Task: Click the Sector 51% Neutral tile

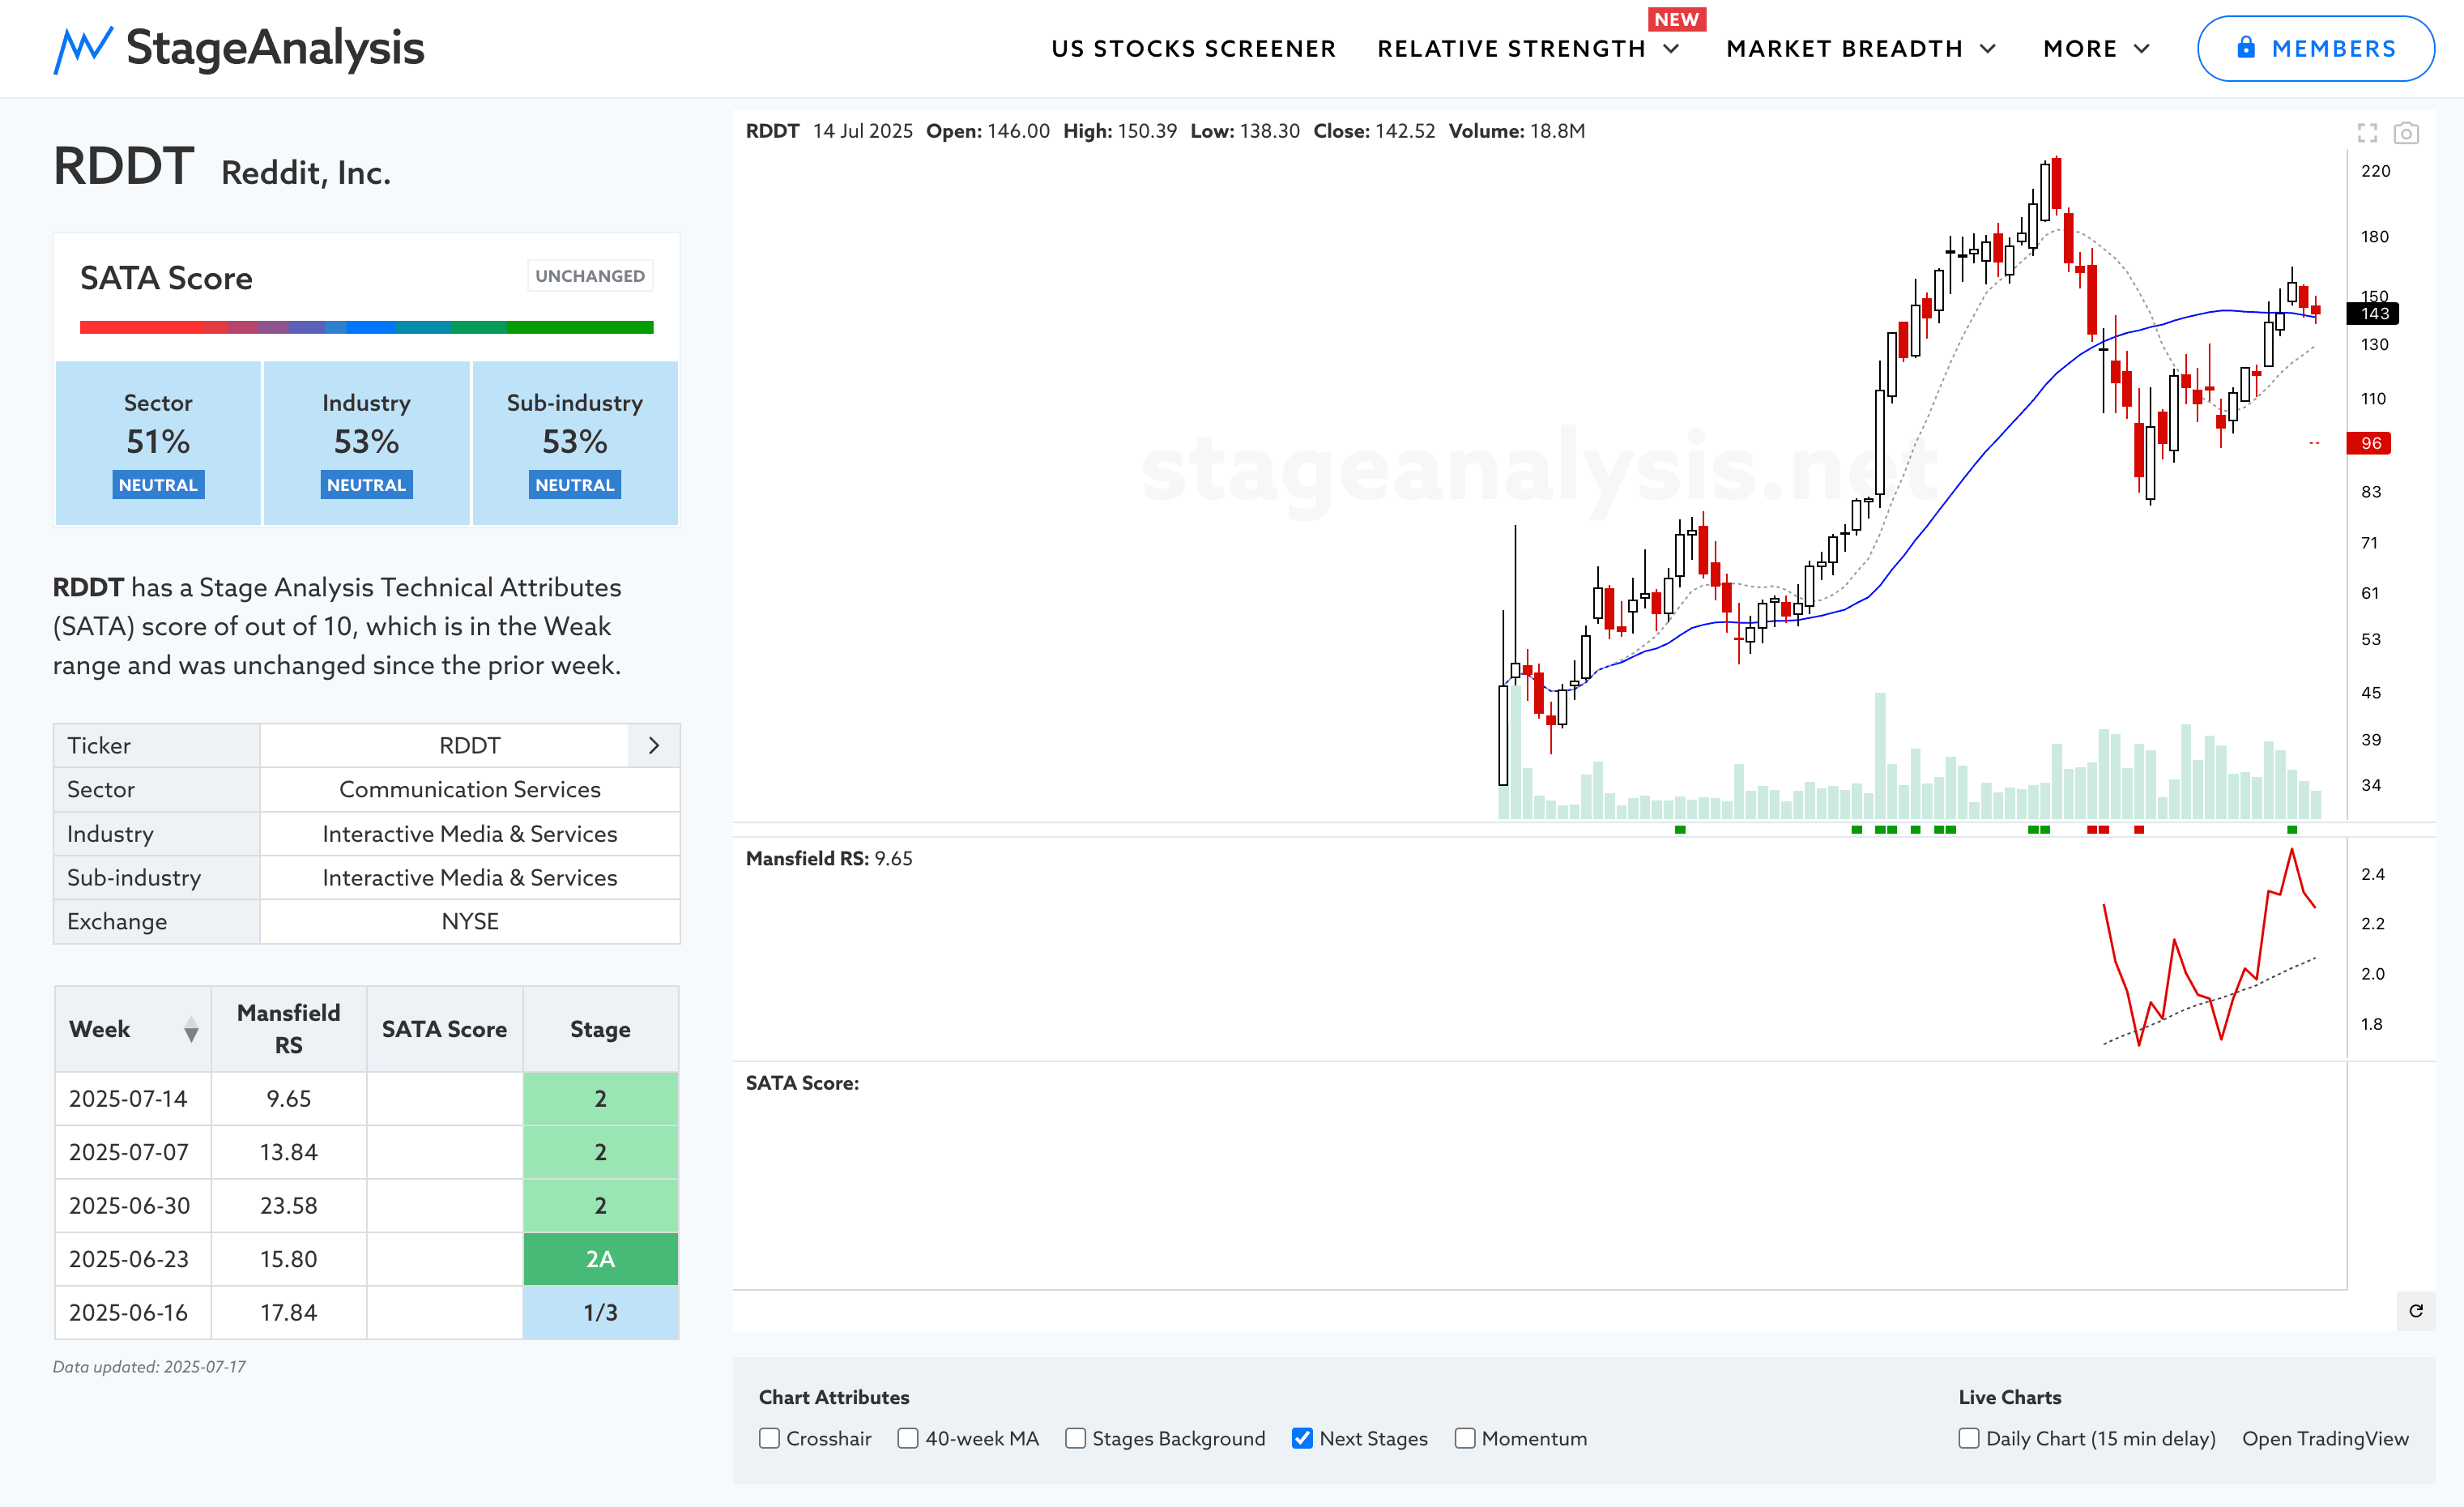Action: (x=158, y=443)
